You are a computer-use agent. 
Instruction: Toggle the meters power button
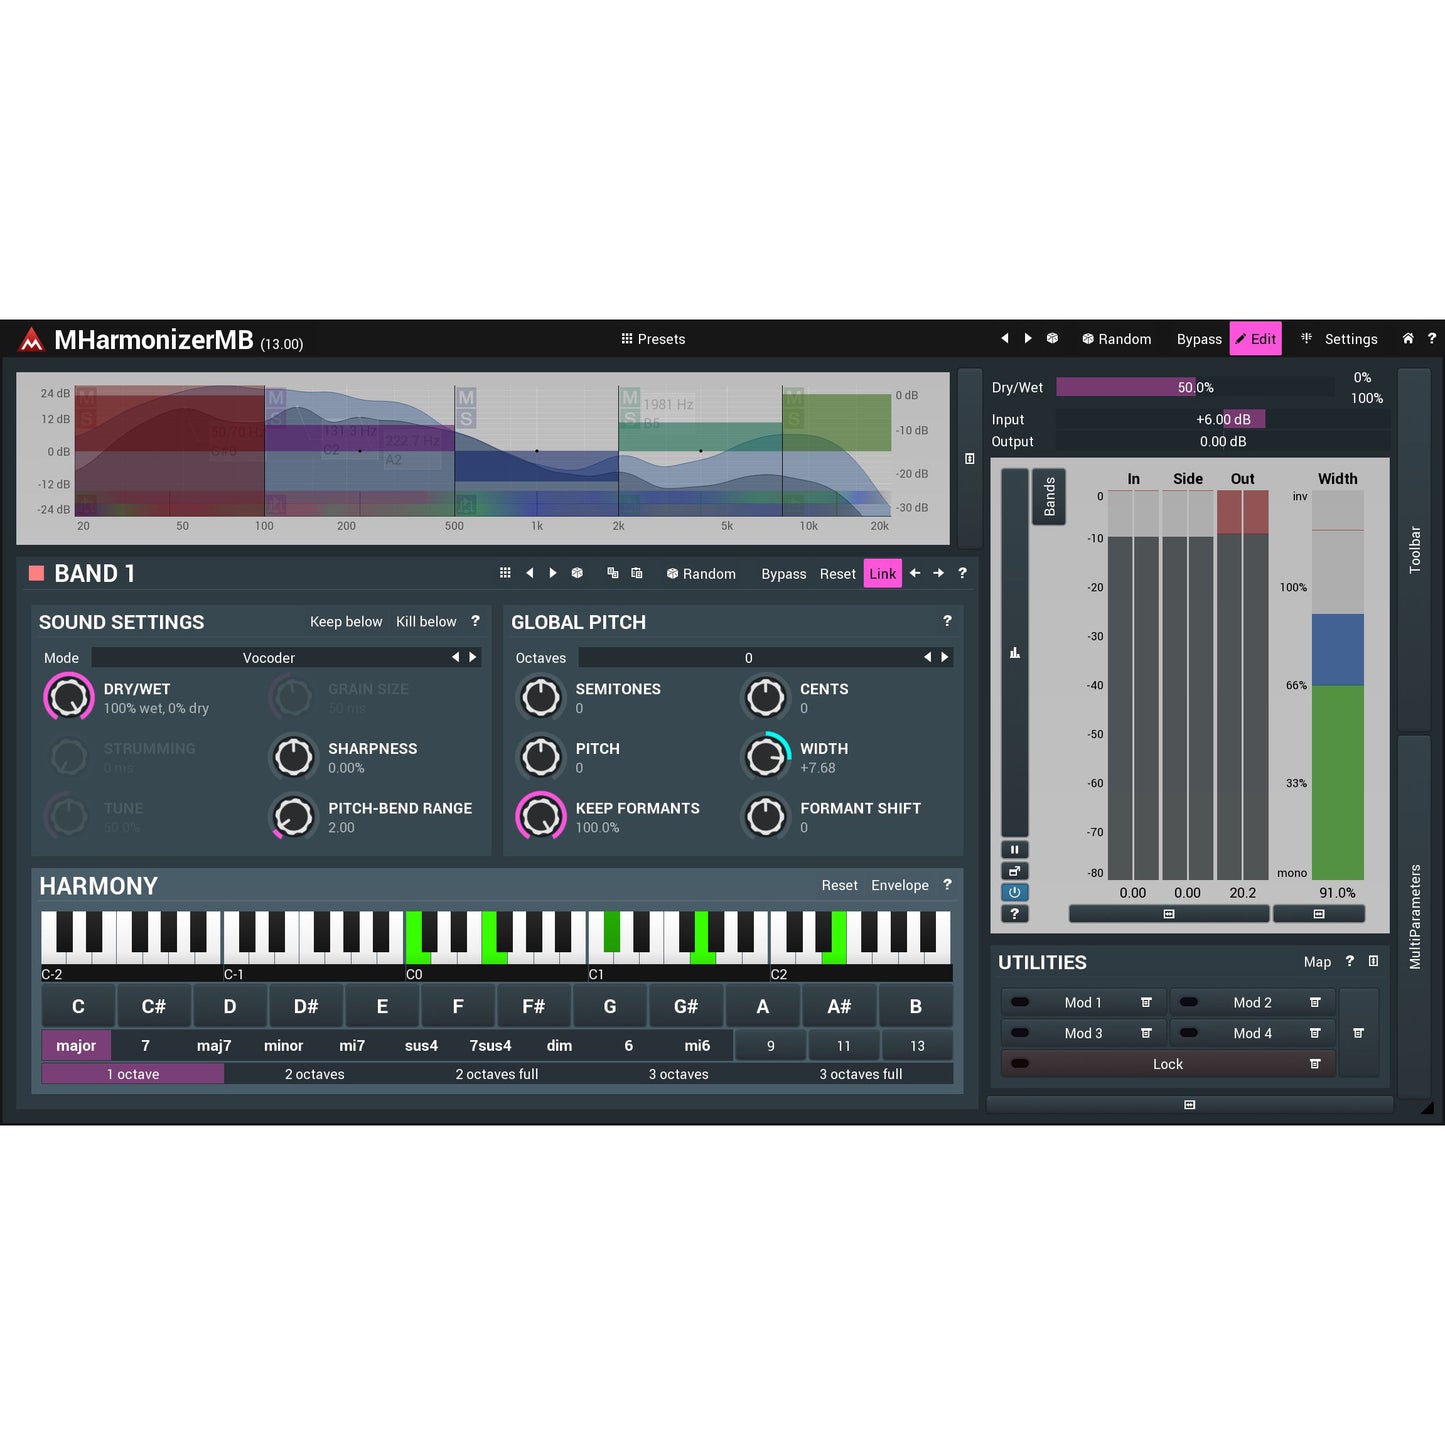[1015, 891]
